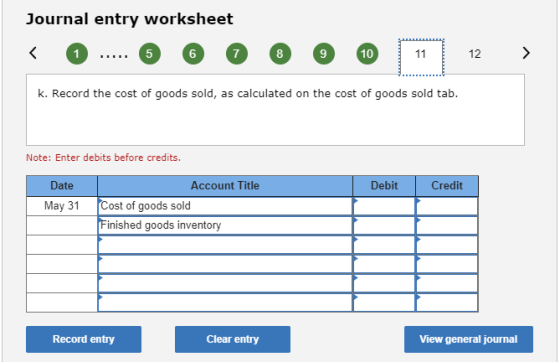Click the Clear entry button

pos(232,339)
